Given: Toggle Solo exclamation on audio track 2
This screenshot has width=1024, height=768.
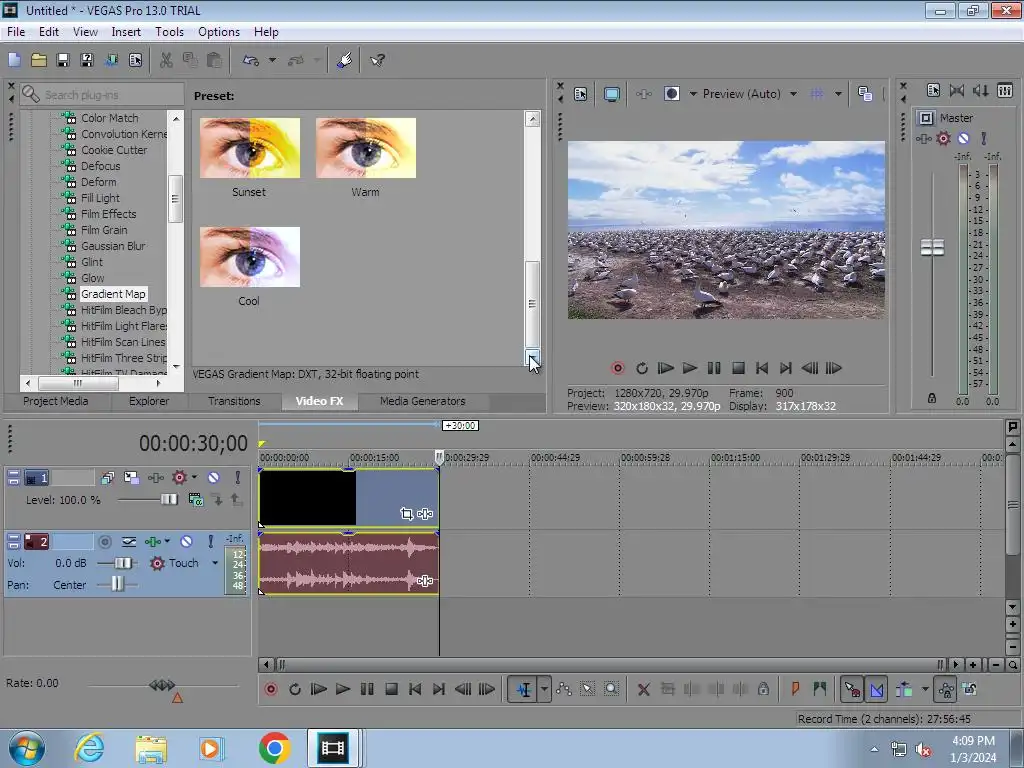Looking at the screenshot, I should pyautogui.click(x=210, y=541).
